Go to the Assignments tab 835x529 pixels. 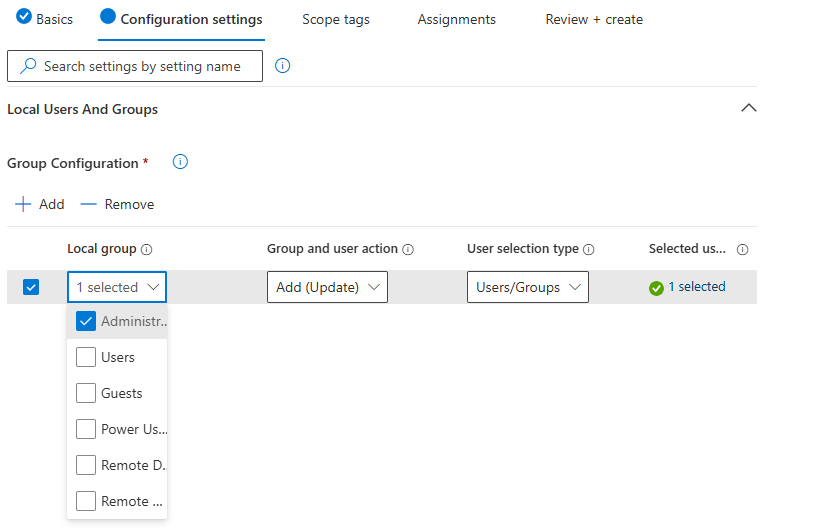tap(456, 19)
